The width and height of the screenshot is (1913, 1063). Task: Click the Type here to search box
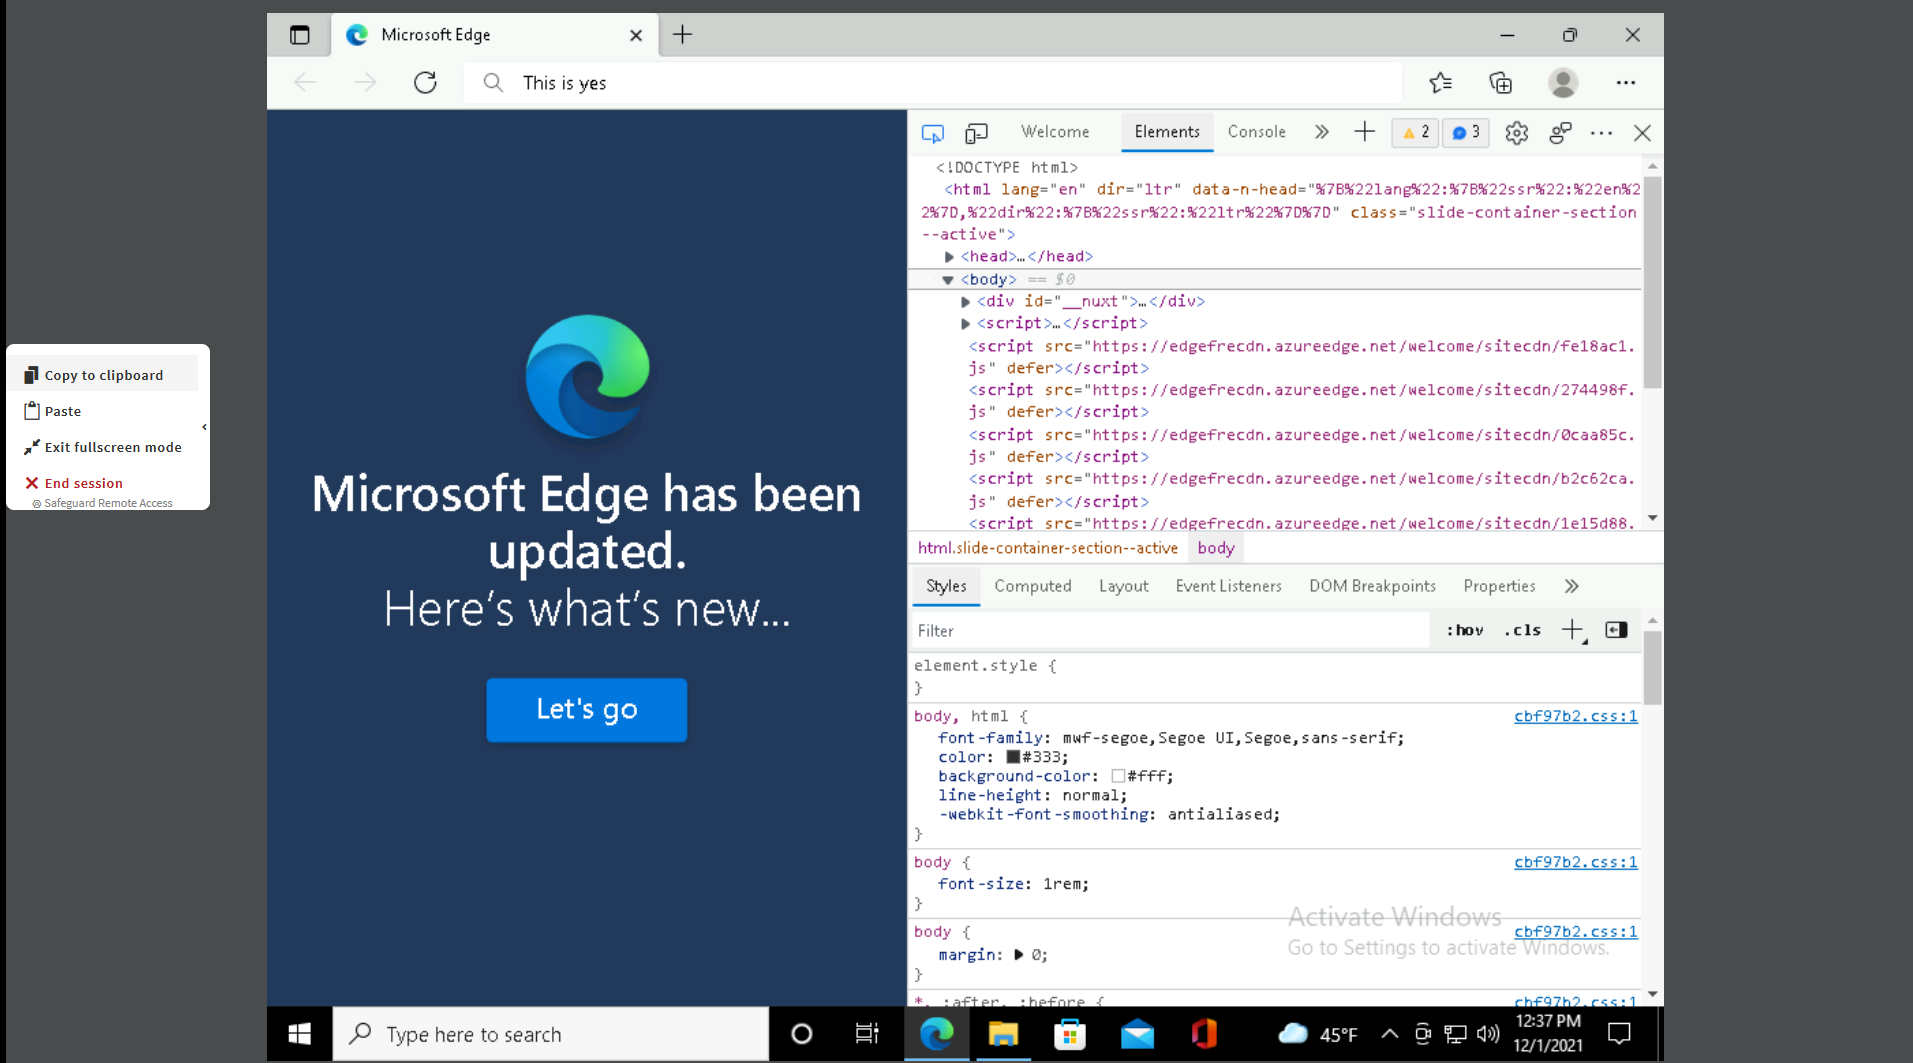[551, 1034]
